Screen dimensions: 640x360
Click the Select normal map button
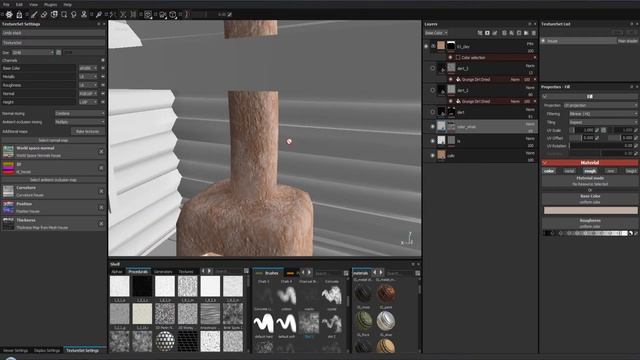tap(53, 140)
